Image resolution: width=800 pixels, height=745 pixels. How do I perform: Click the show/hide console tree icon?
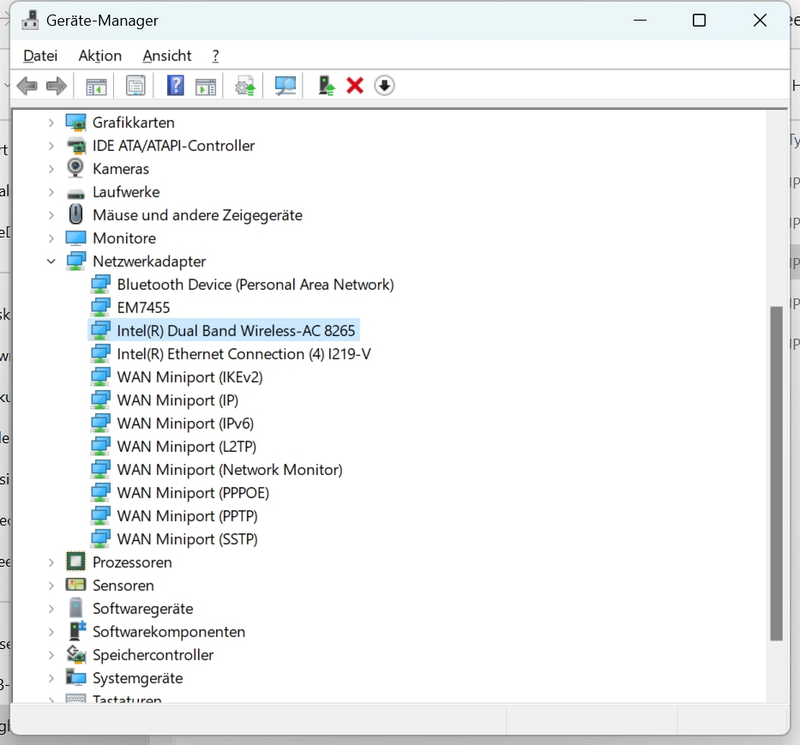(x=97, y=86)
